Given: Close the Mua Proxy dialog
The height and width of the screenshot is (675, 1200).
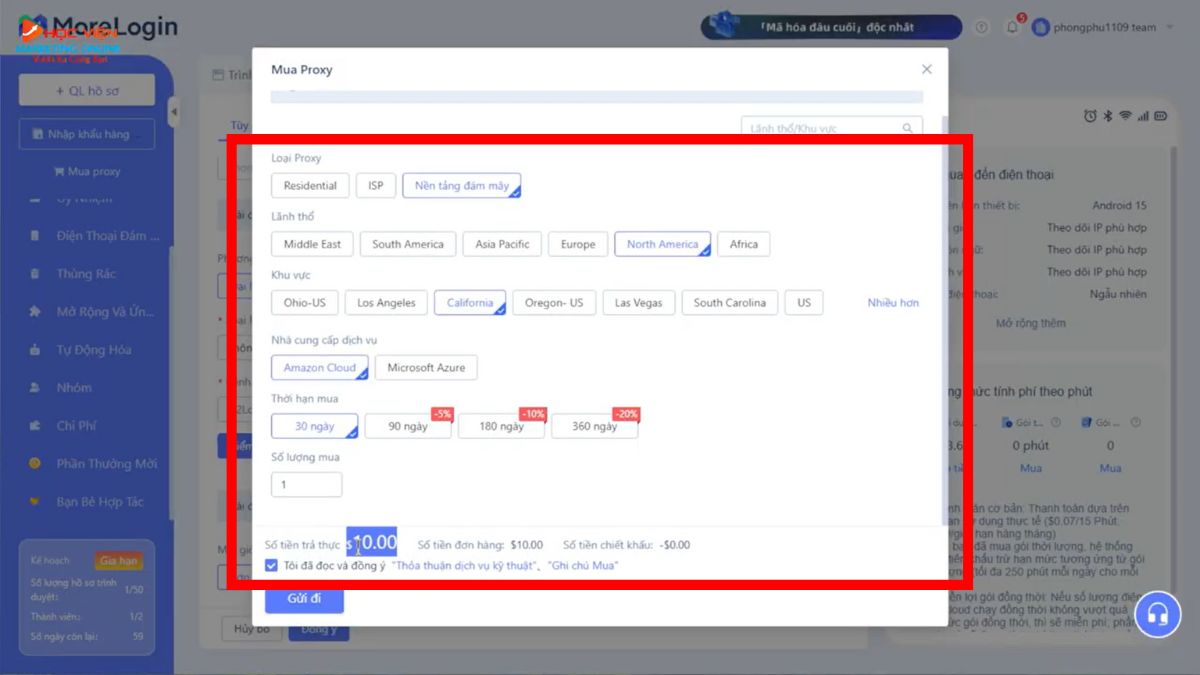Looking at the screenshot, I should pos(926,69).
